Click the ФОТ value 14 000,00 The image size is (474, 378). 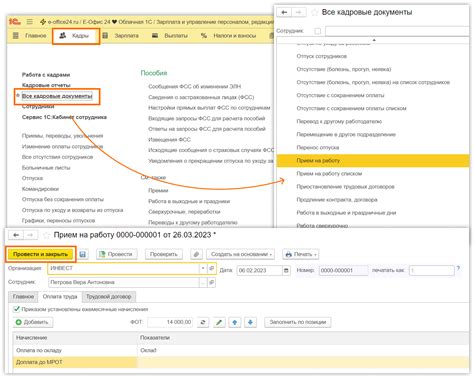171,322
